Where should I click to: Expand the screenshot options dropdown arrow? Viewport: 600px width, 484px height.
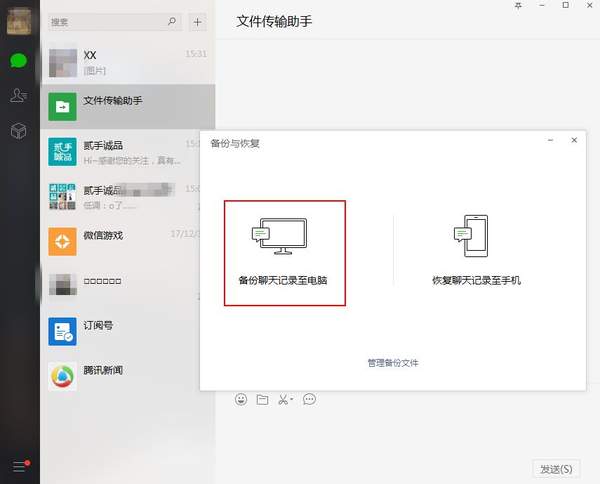[x=293, y=401]
